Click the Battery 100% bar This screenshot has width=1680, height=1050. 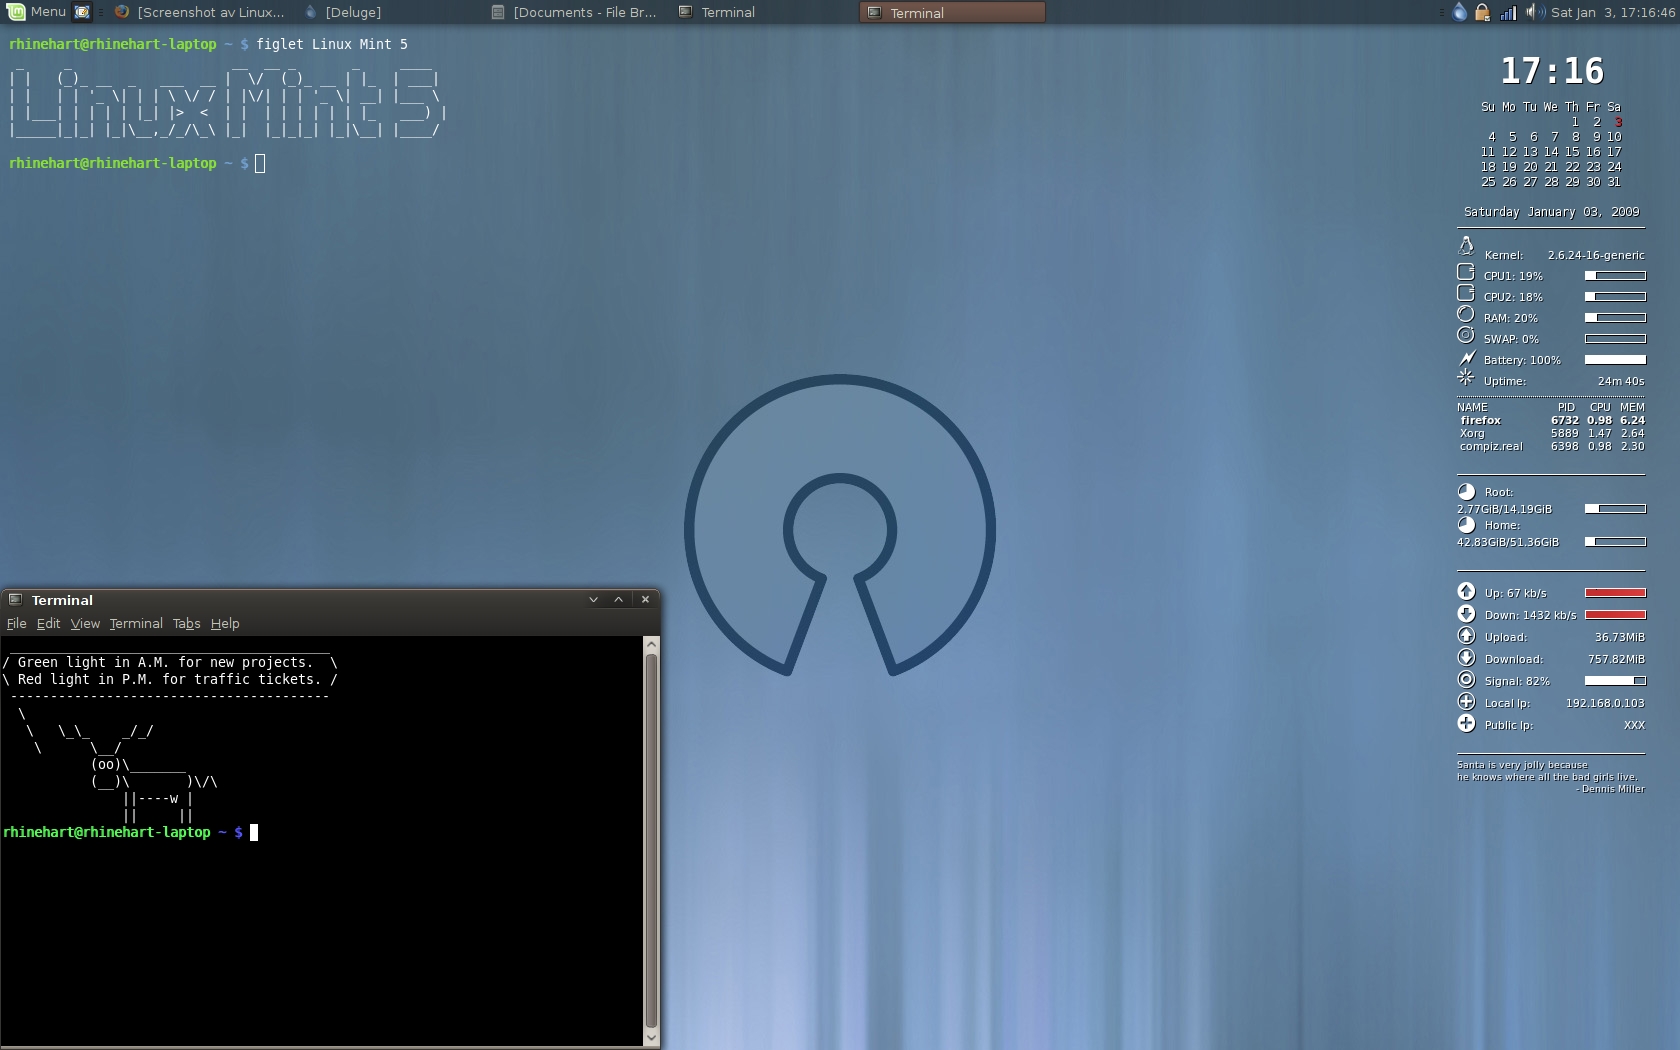(x=1615, y=360)
